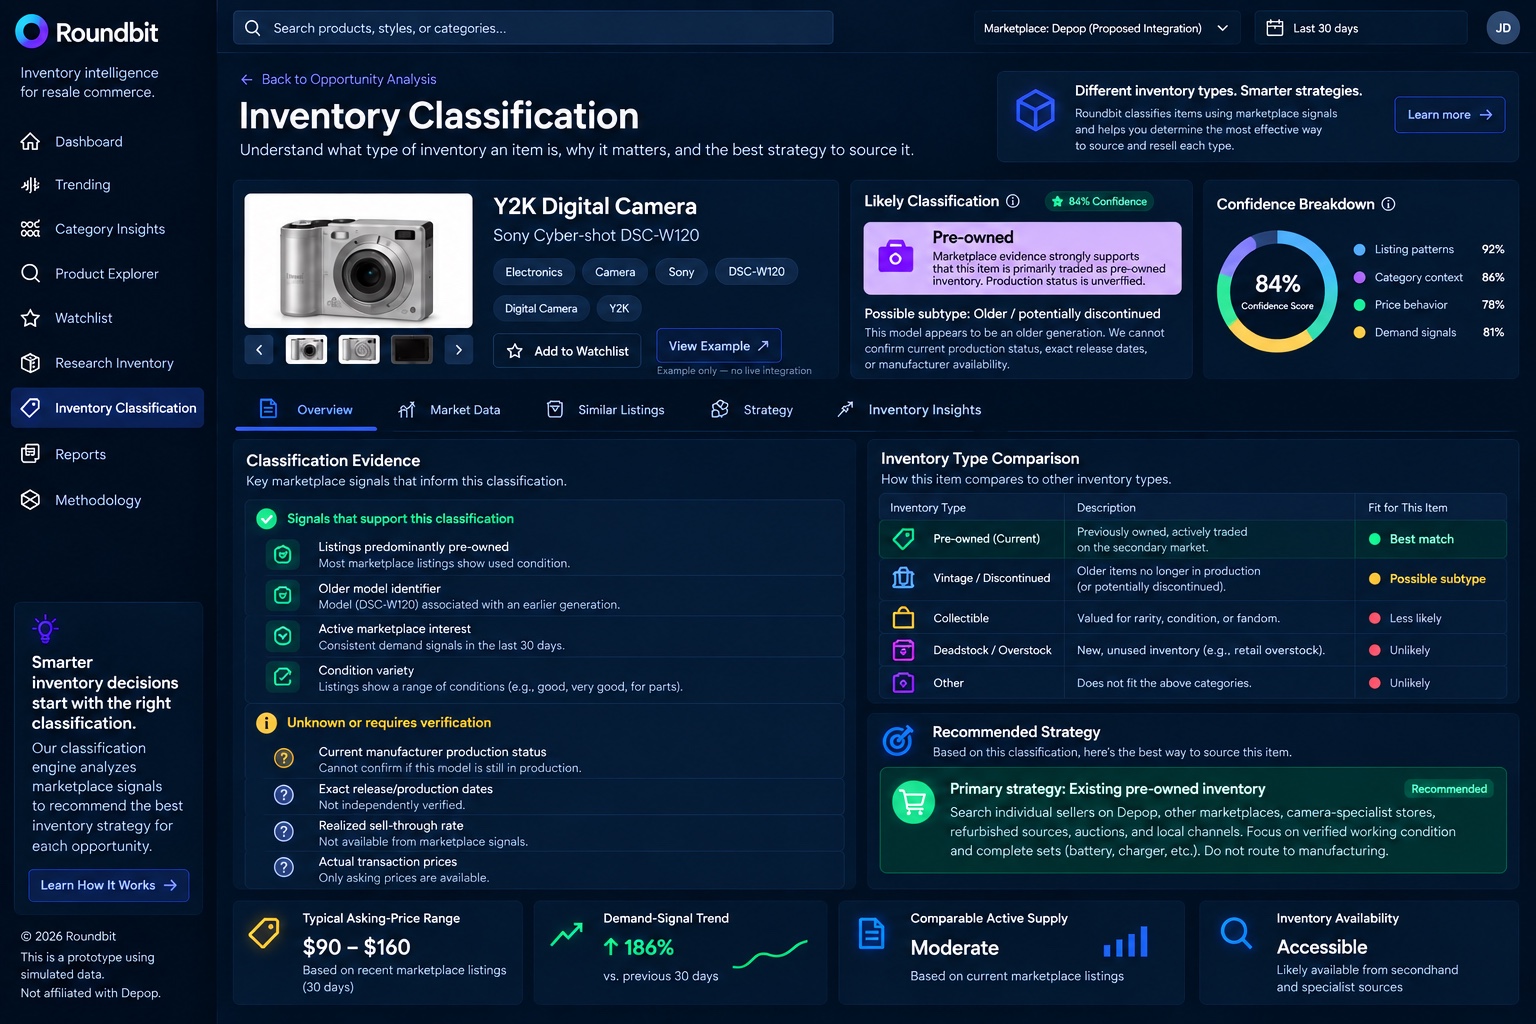Click icon beside Older model identifier
Viewport: 1536px width, 1024px height.
pyautogui.click(x=283, y=595)
